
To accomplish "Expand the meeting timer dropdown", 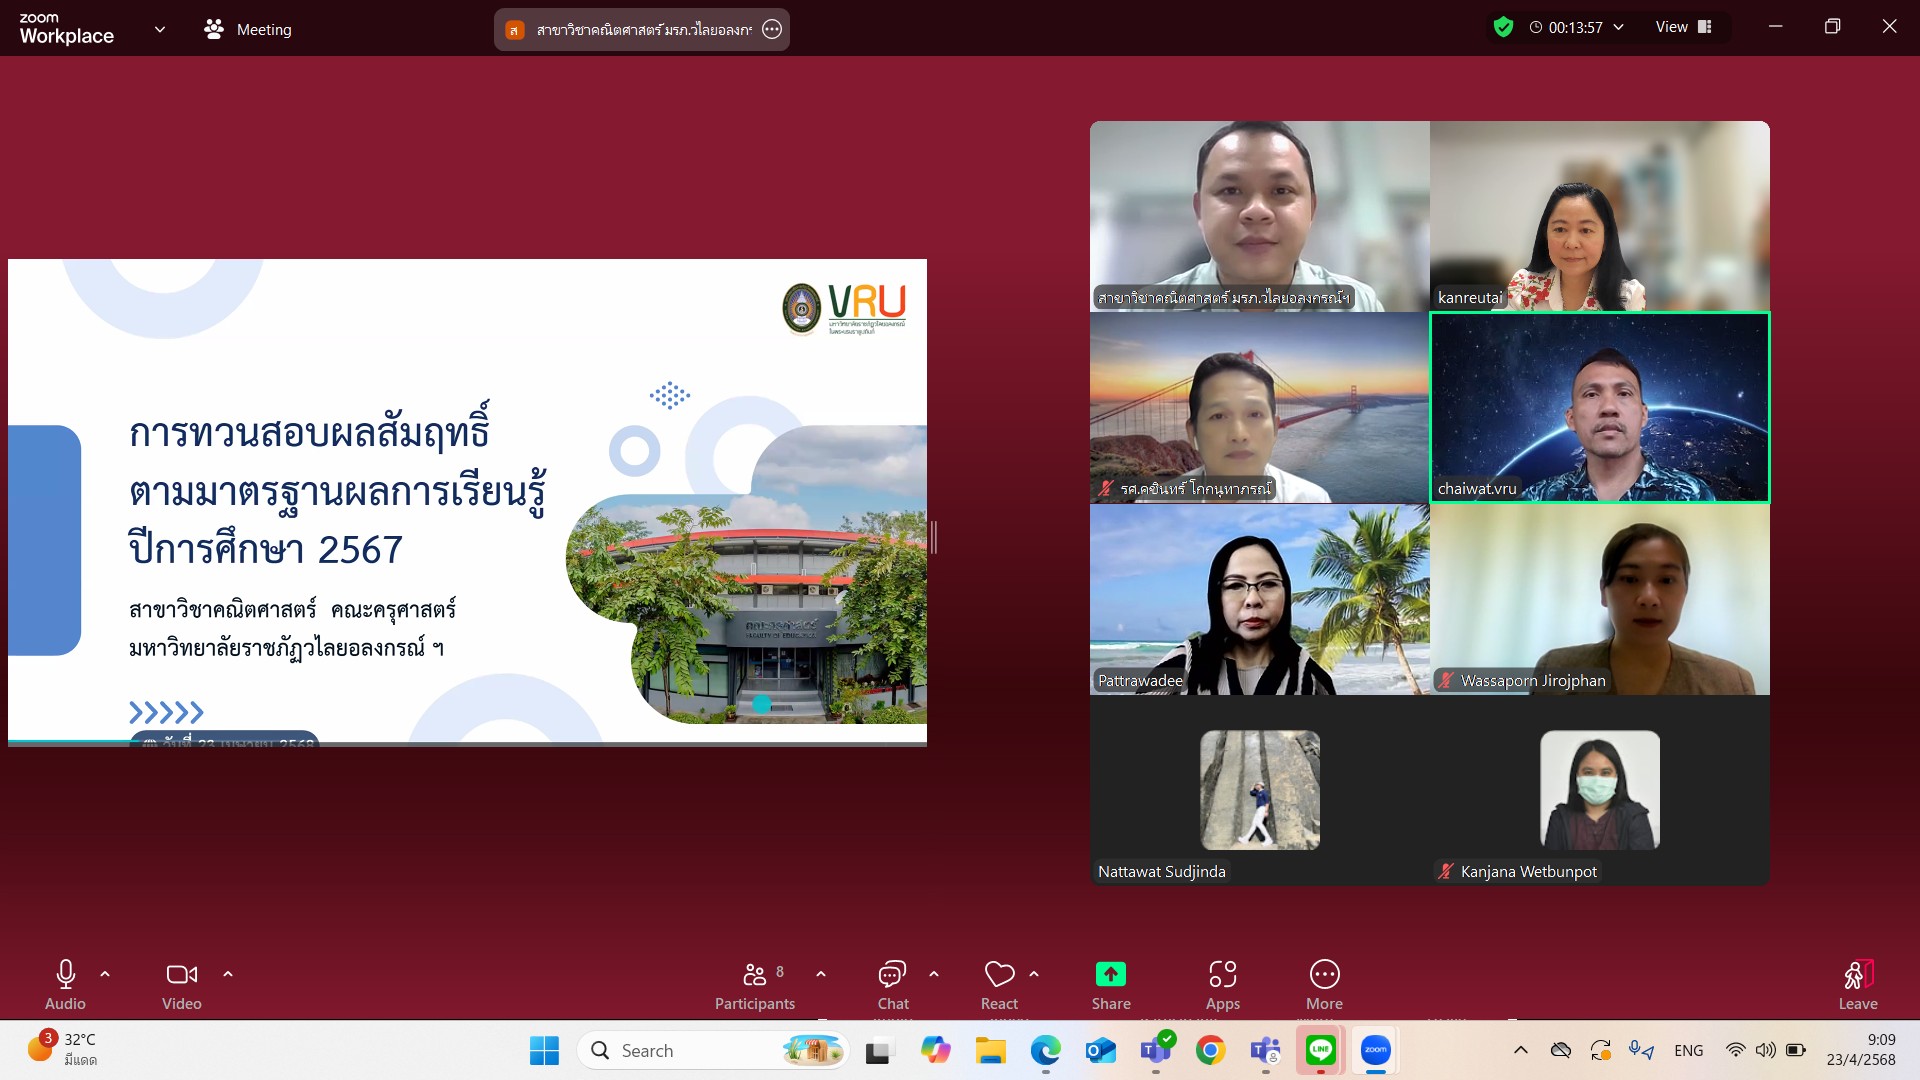I will click(1618, 27).
